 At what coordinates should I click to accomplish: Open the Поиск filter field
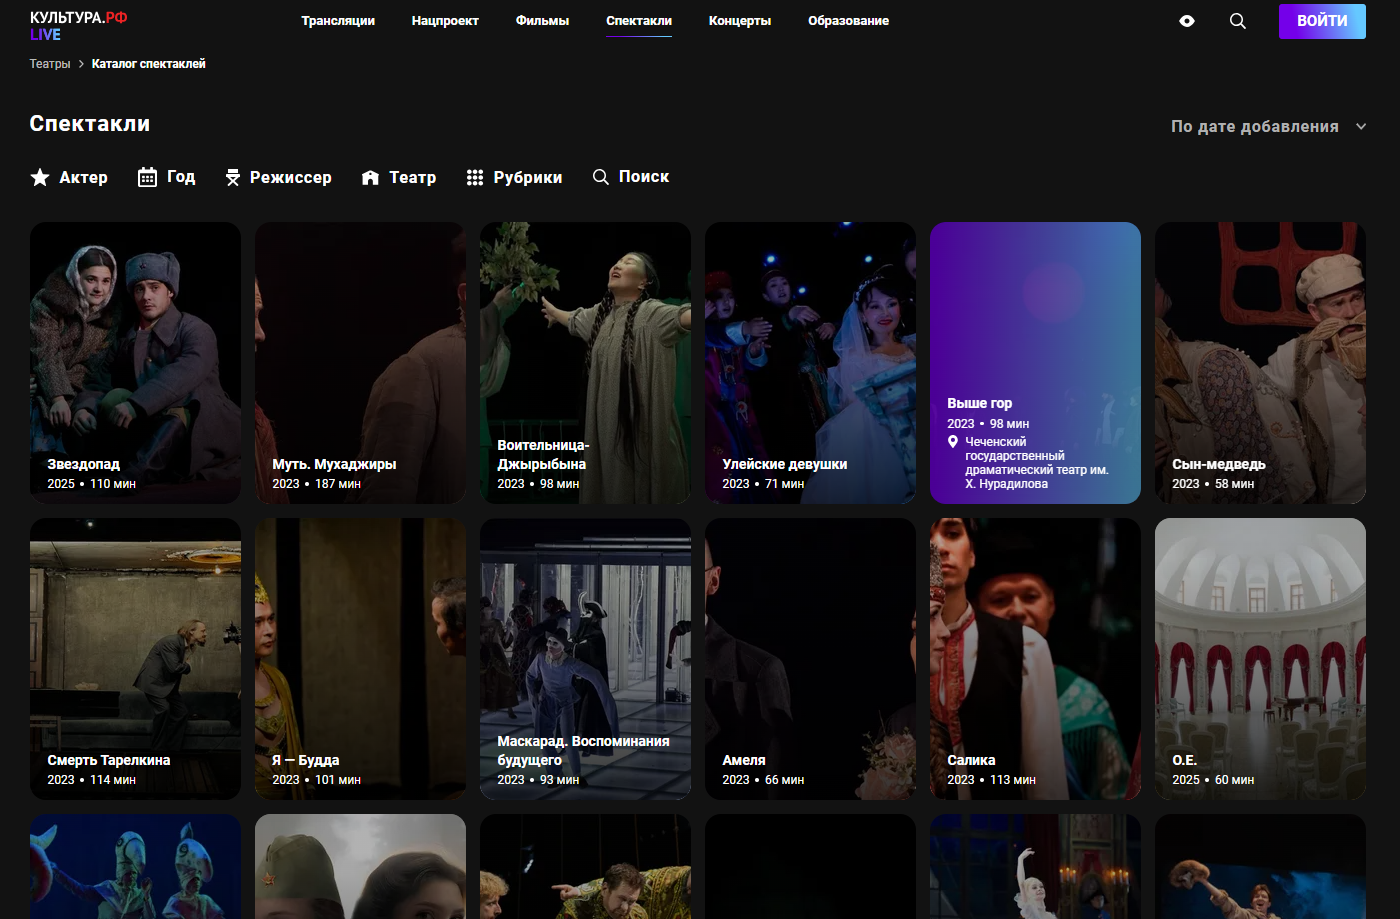click(x=631, y=176)
